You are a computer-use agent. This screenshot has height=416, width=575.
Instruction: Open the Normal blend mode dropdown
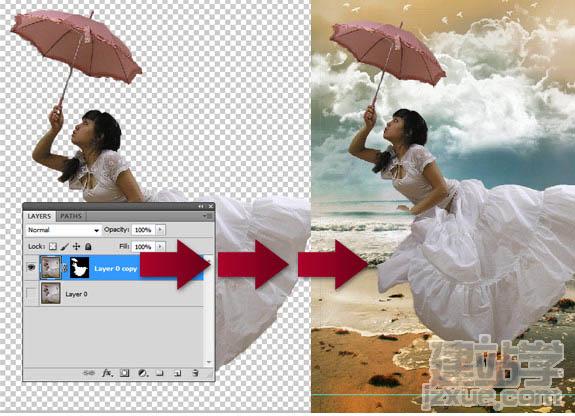click(x=63, y=230)
